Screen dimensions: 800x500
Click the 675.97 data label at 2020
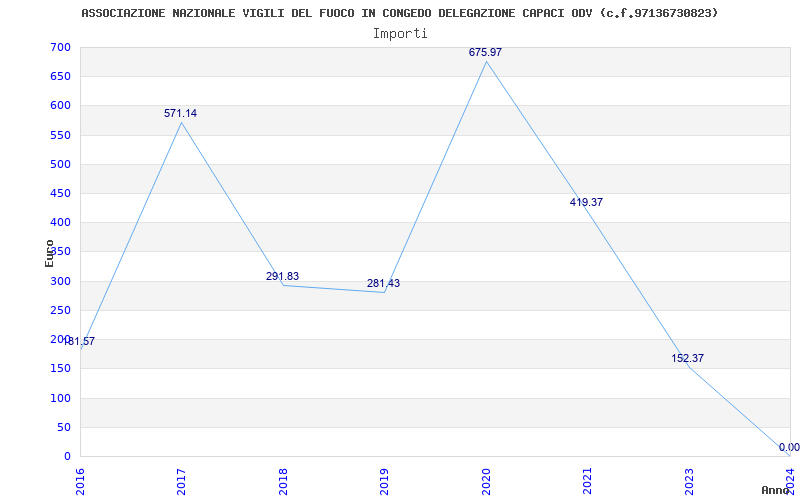485,52
